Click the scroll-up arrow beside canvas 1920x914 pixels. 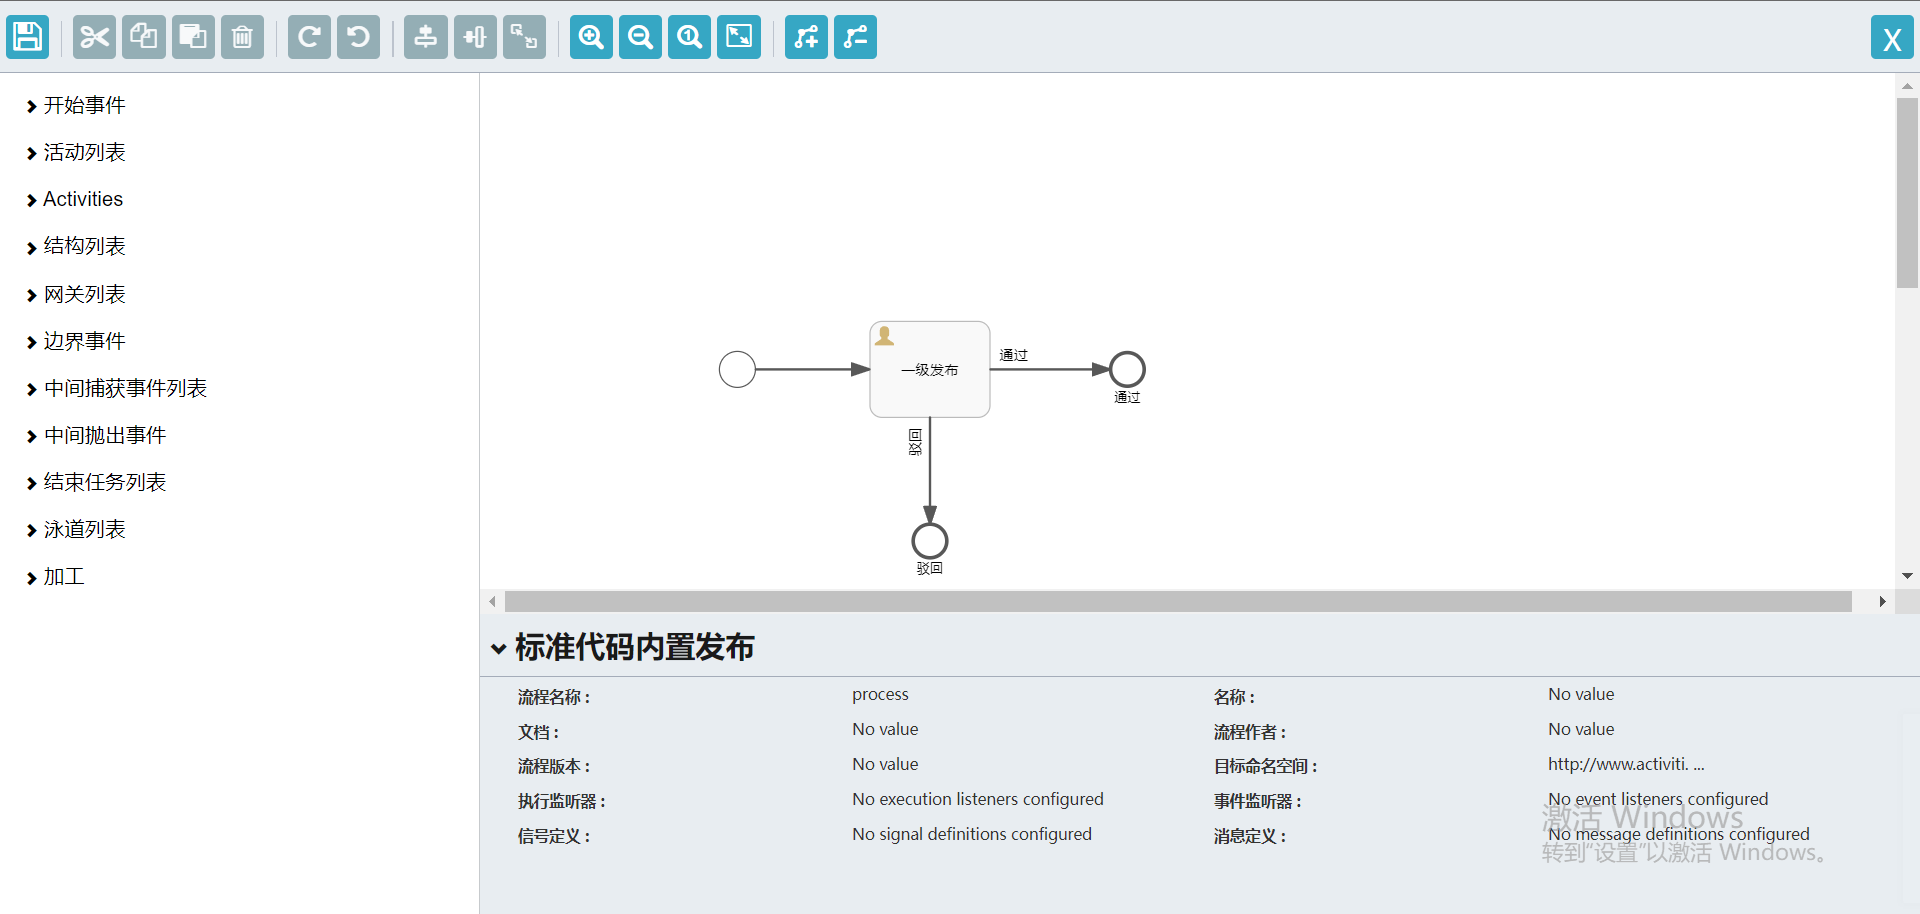(1907, 87)
